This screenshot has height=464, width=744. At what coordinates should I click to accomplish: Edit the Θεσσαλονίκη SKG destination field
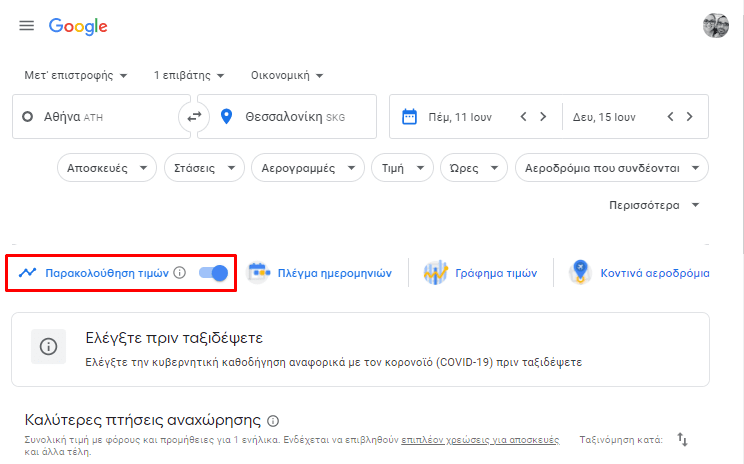coord(287,117)
